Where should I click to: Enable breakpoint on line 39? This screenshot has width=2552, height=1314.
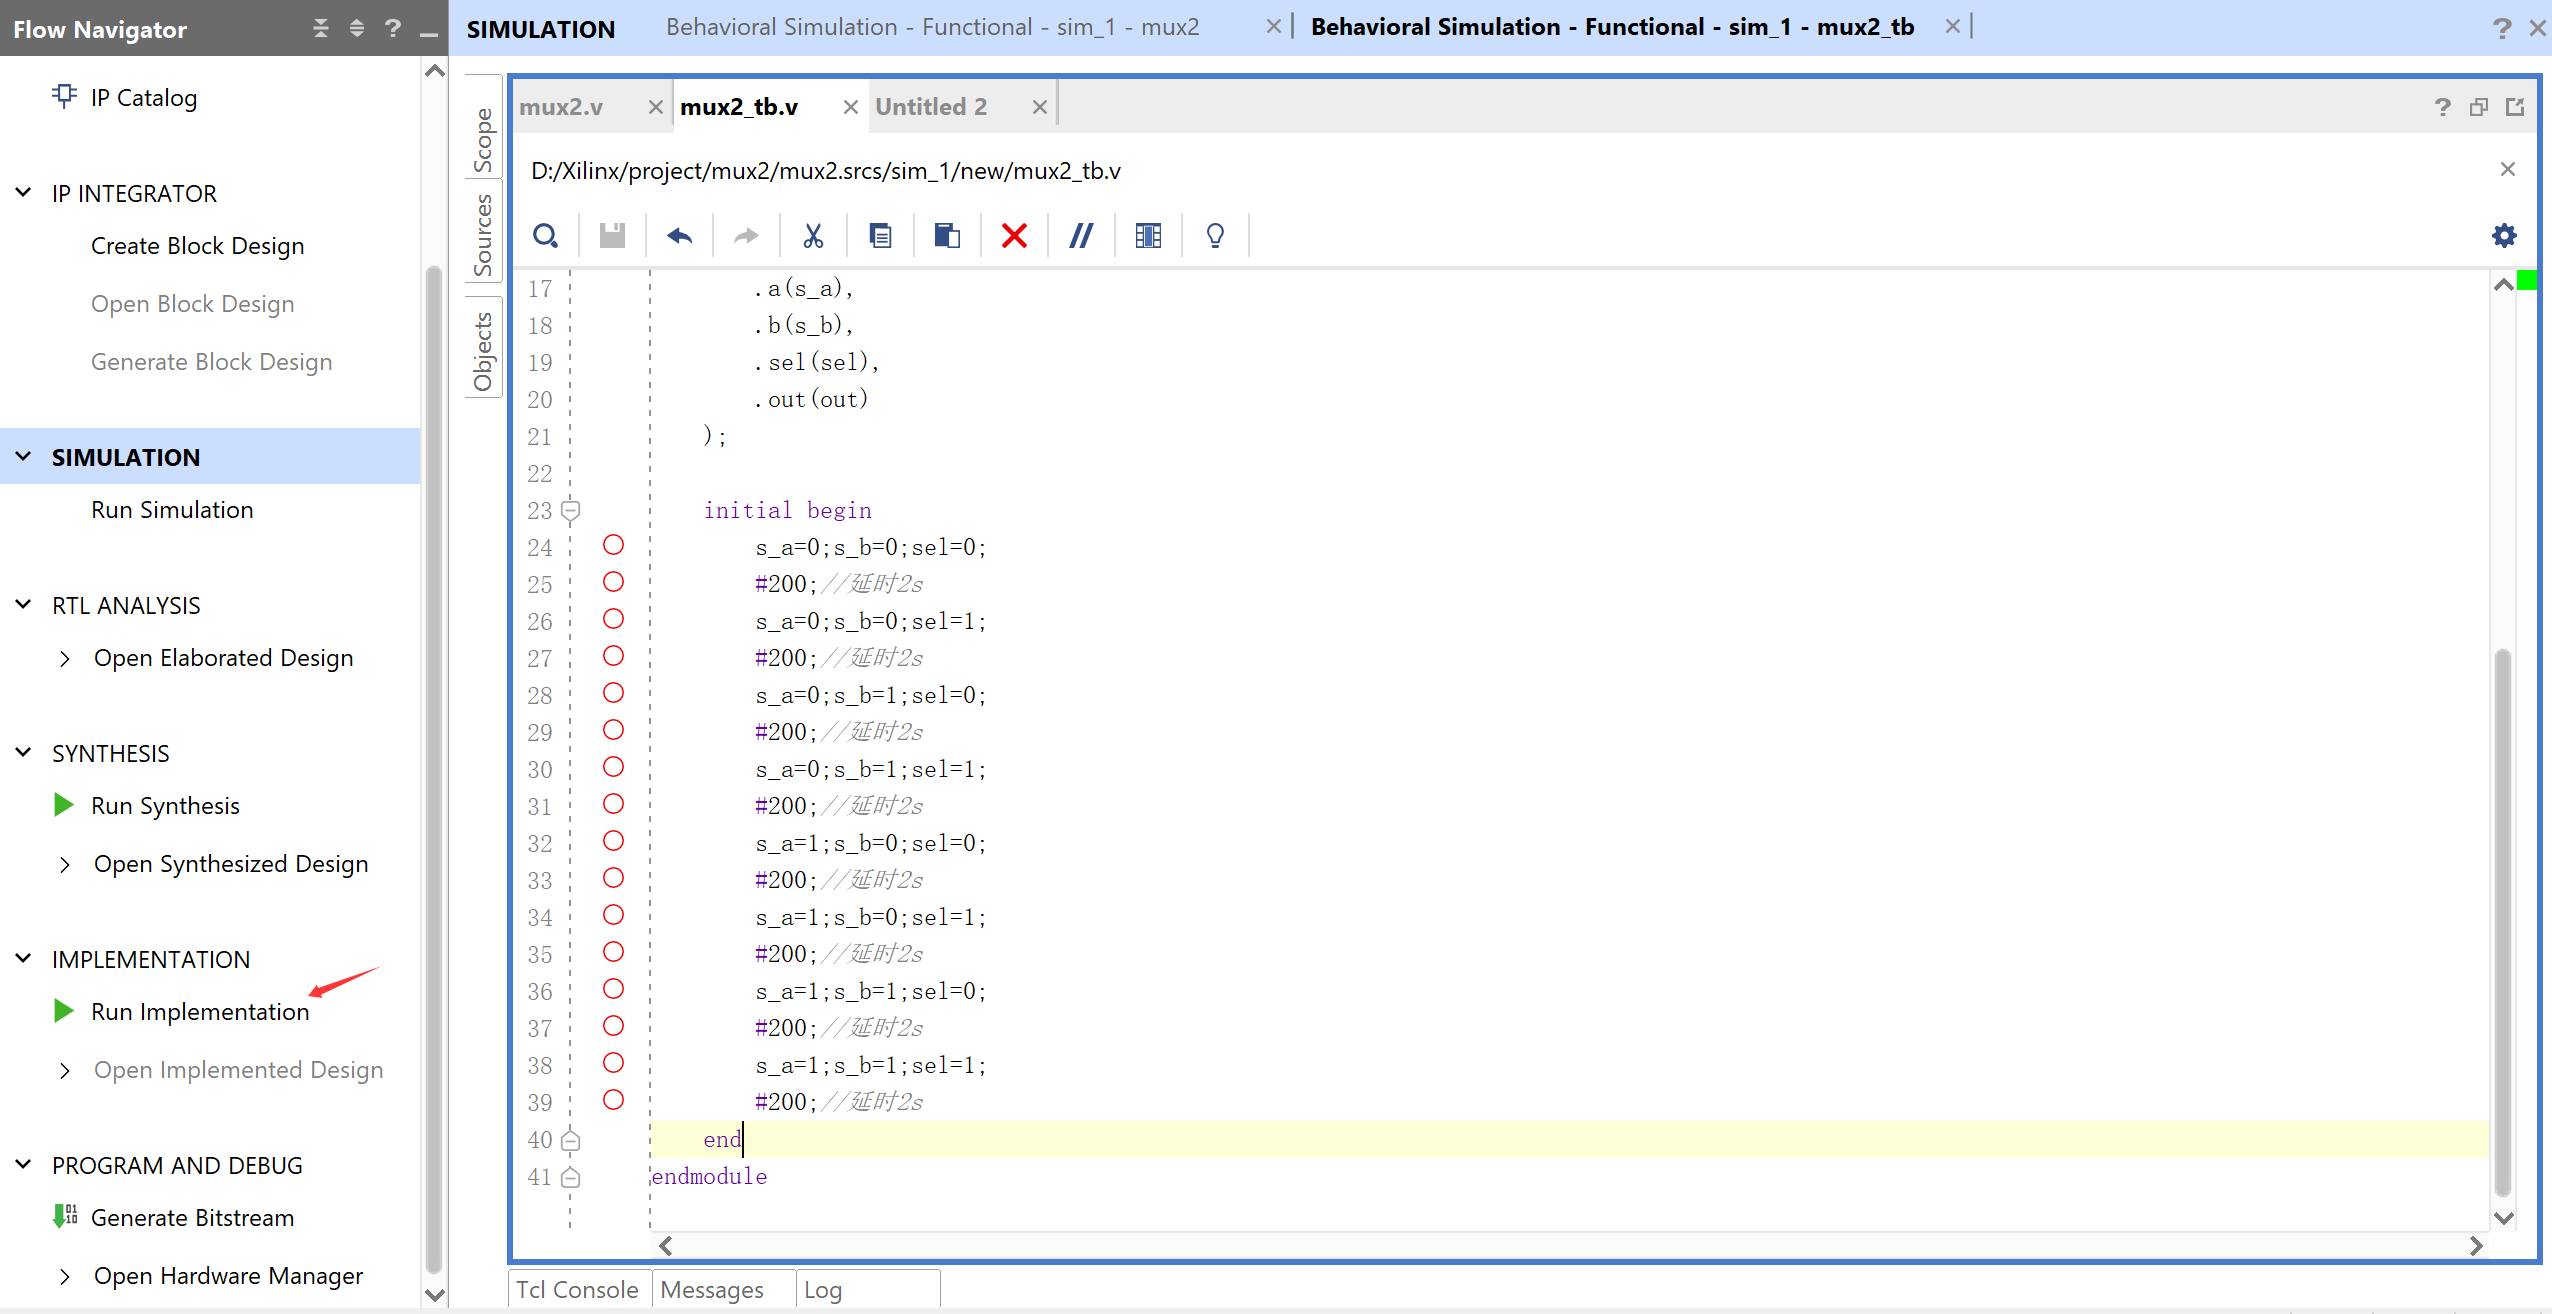click(x=613, y=1100)
